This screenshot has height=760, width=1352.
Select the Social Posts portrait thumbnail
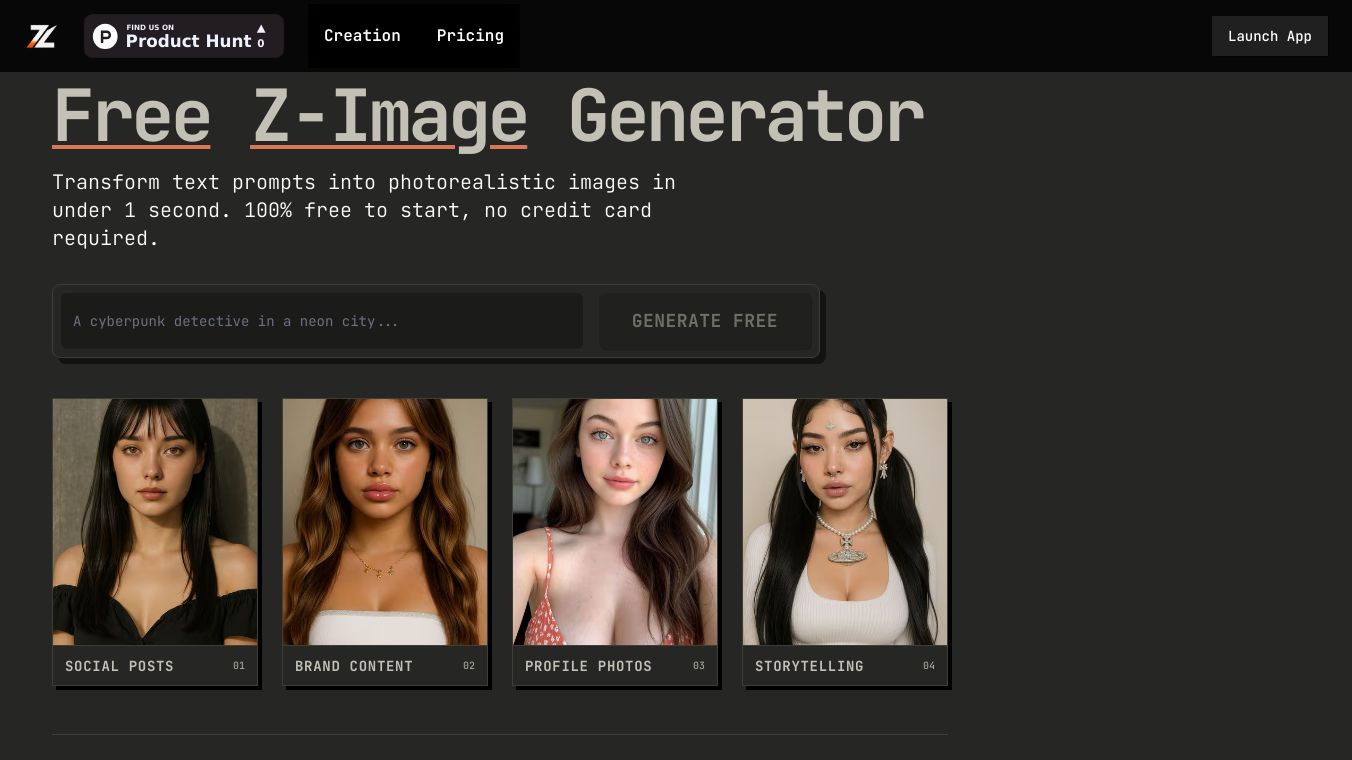tap(155, 522)
